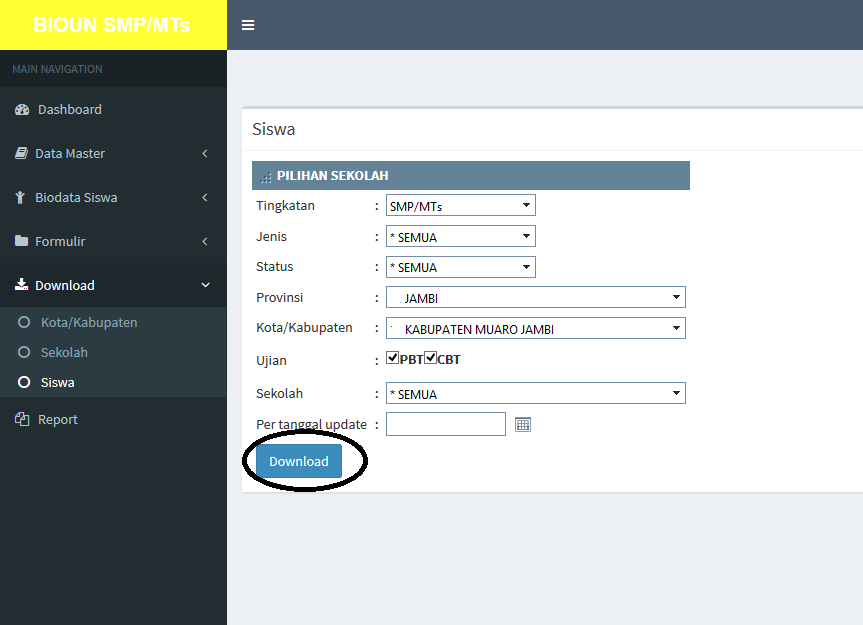Open the calendar date picker icon

[523, 425]
